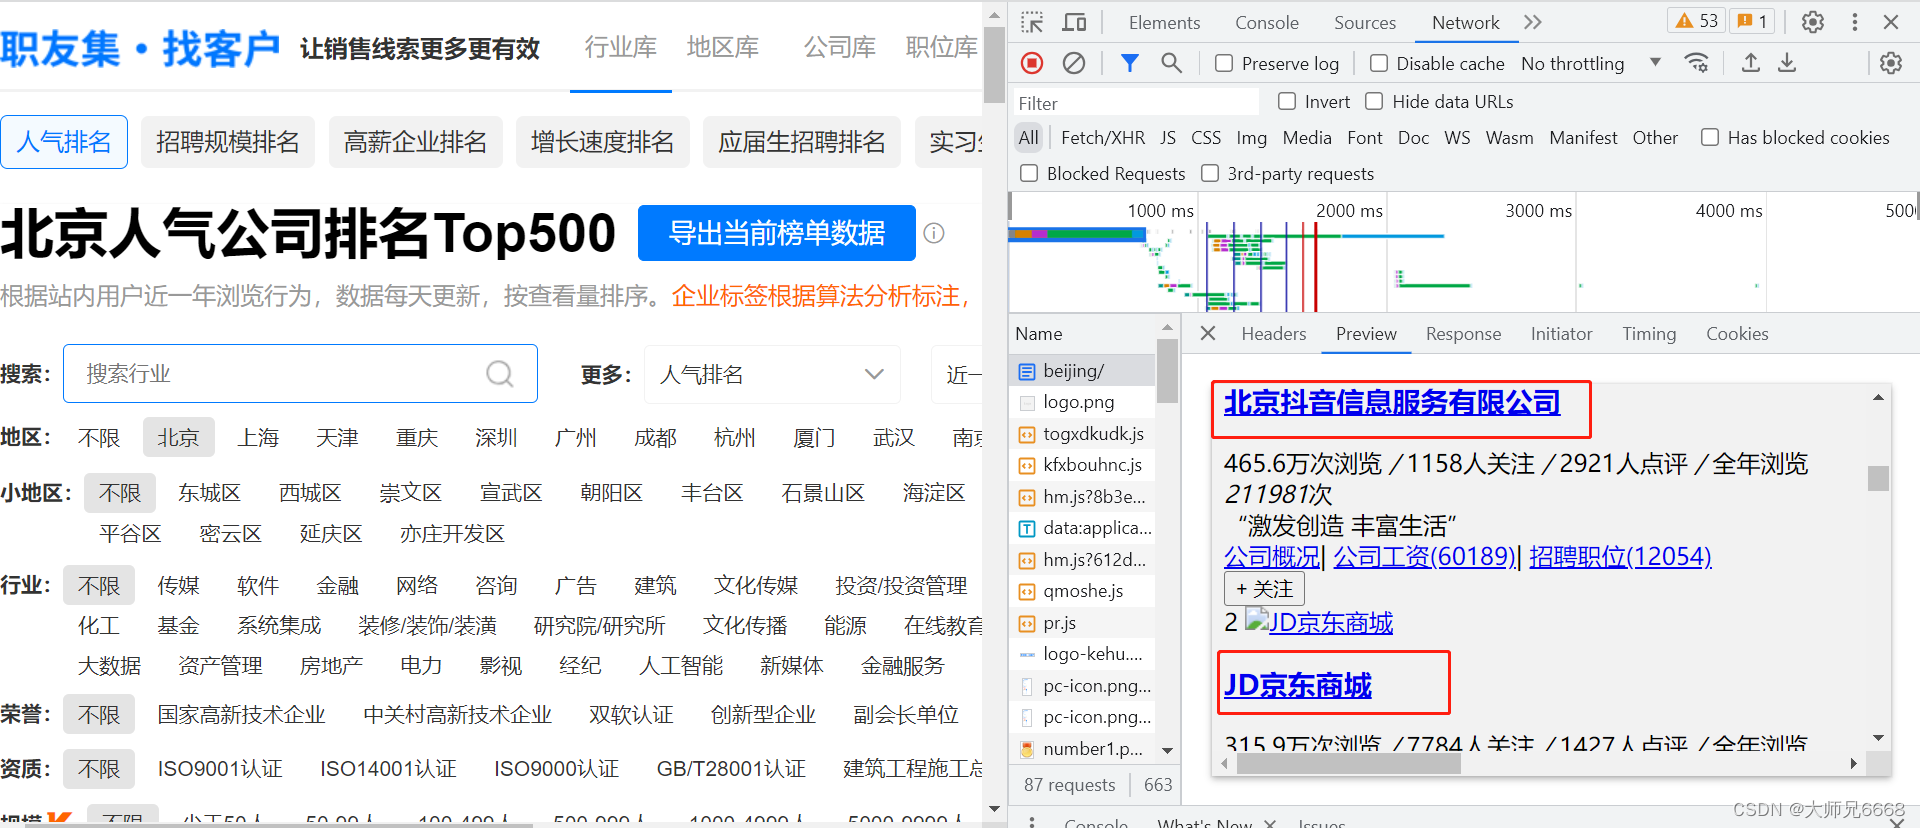The image size is (1920, 828).
Task: Choose 海淀区 district filter
Action: pos(934,493)
